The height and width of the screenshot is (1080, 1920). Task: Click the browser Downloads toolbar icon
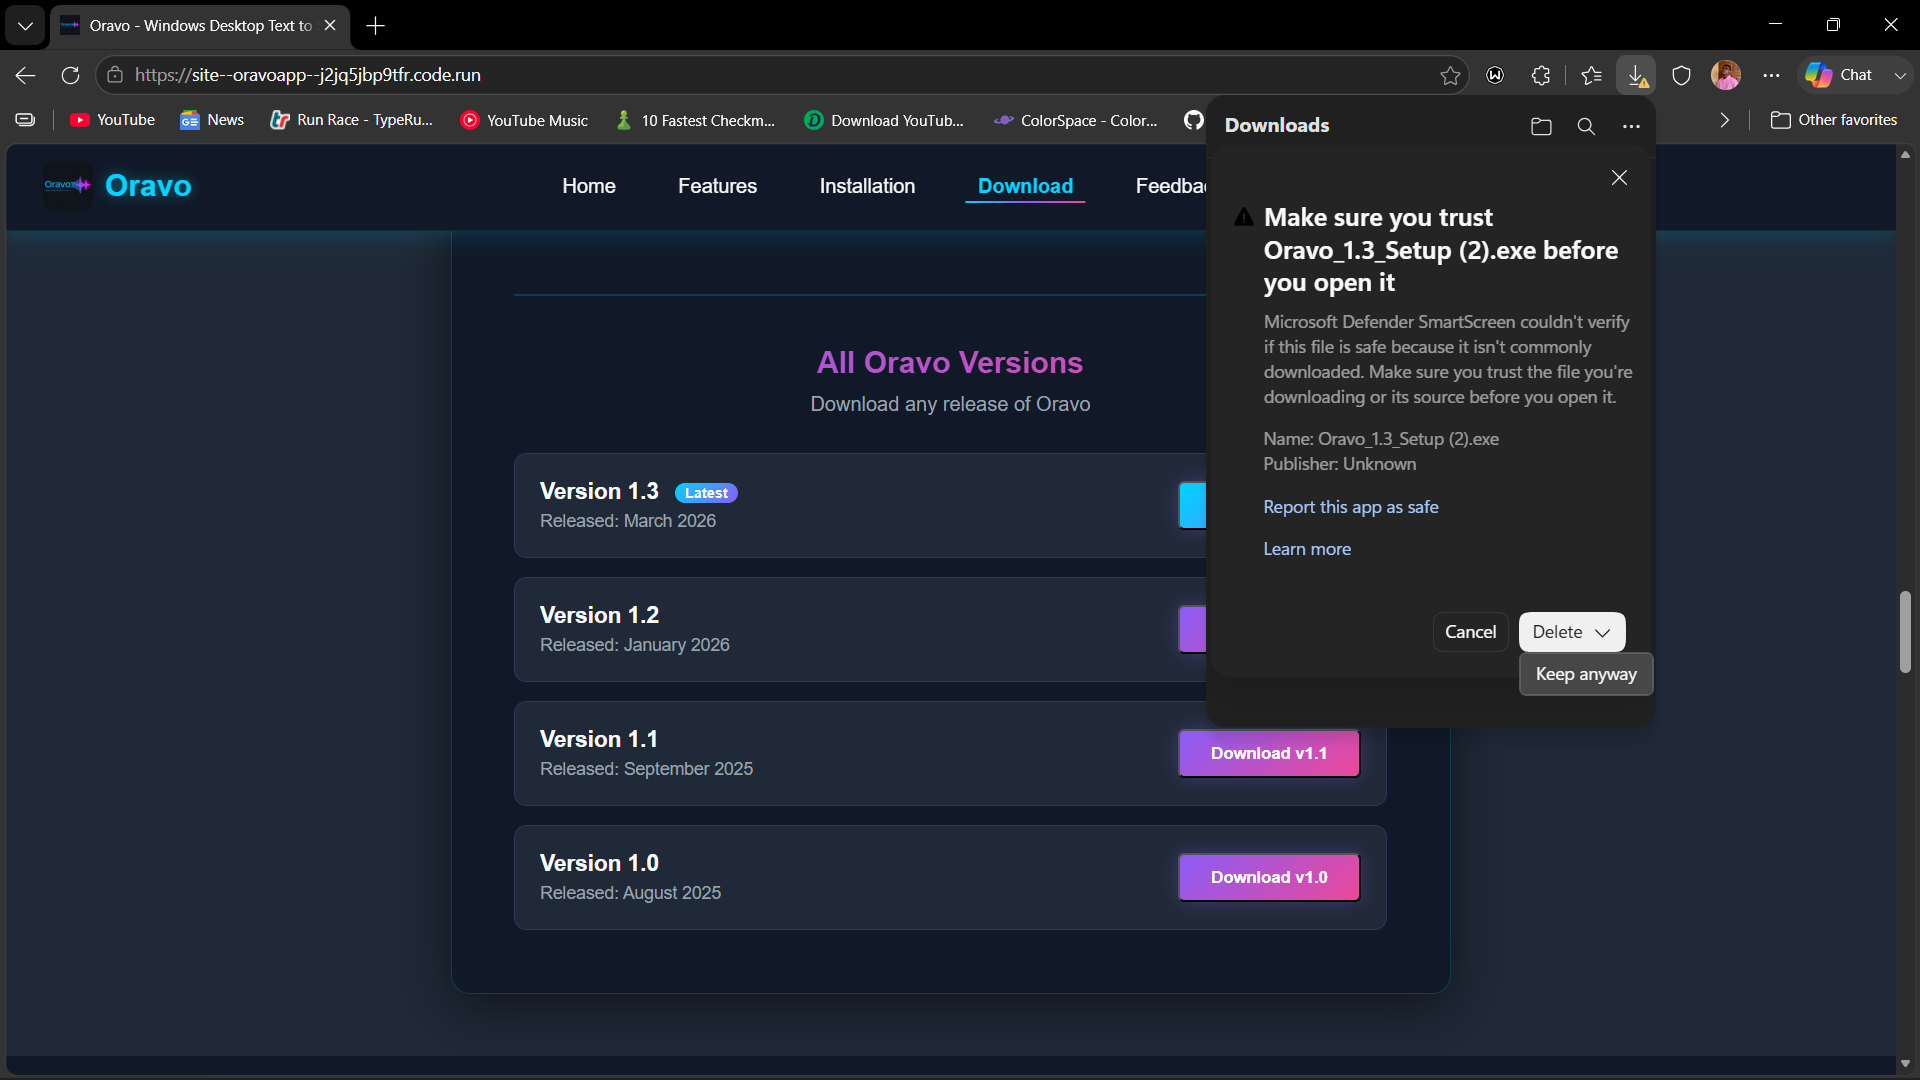click(x=1636, y=75)
